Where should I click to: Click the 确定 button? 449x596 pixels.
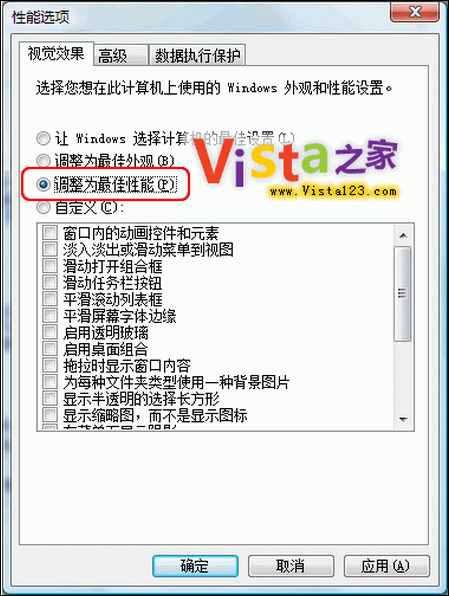tap(195, 566)
